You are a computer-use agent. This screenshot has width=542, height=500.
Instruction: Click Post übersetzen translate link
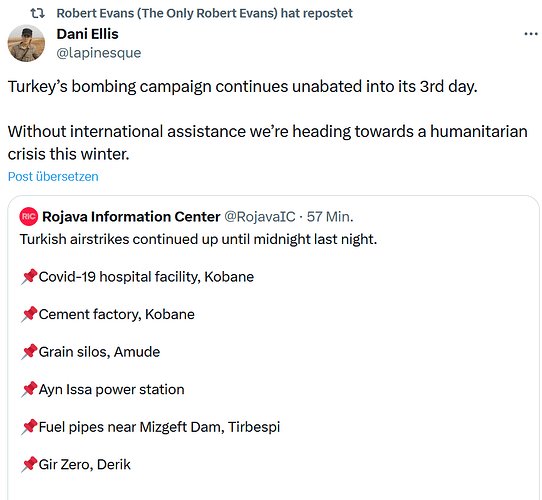53,176
